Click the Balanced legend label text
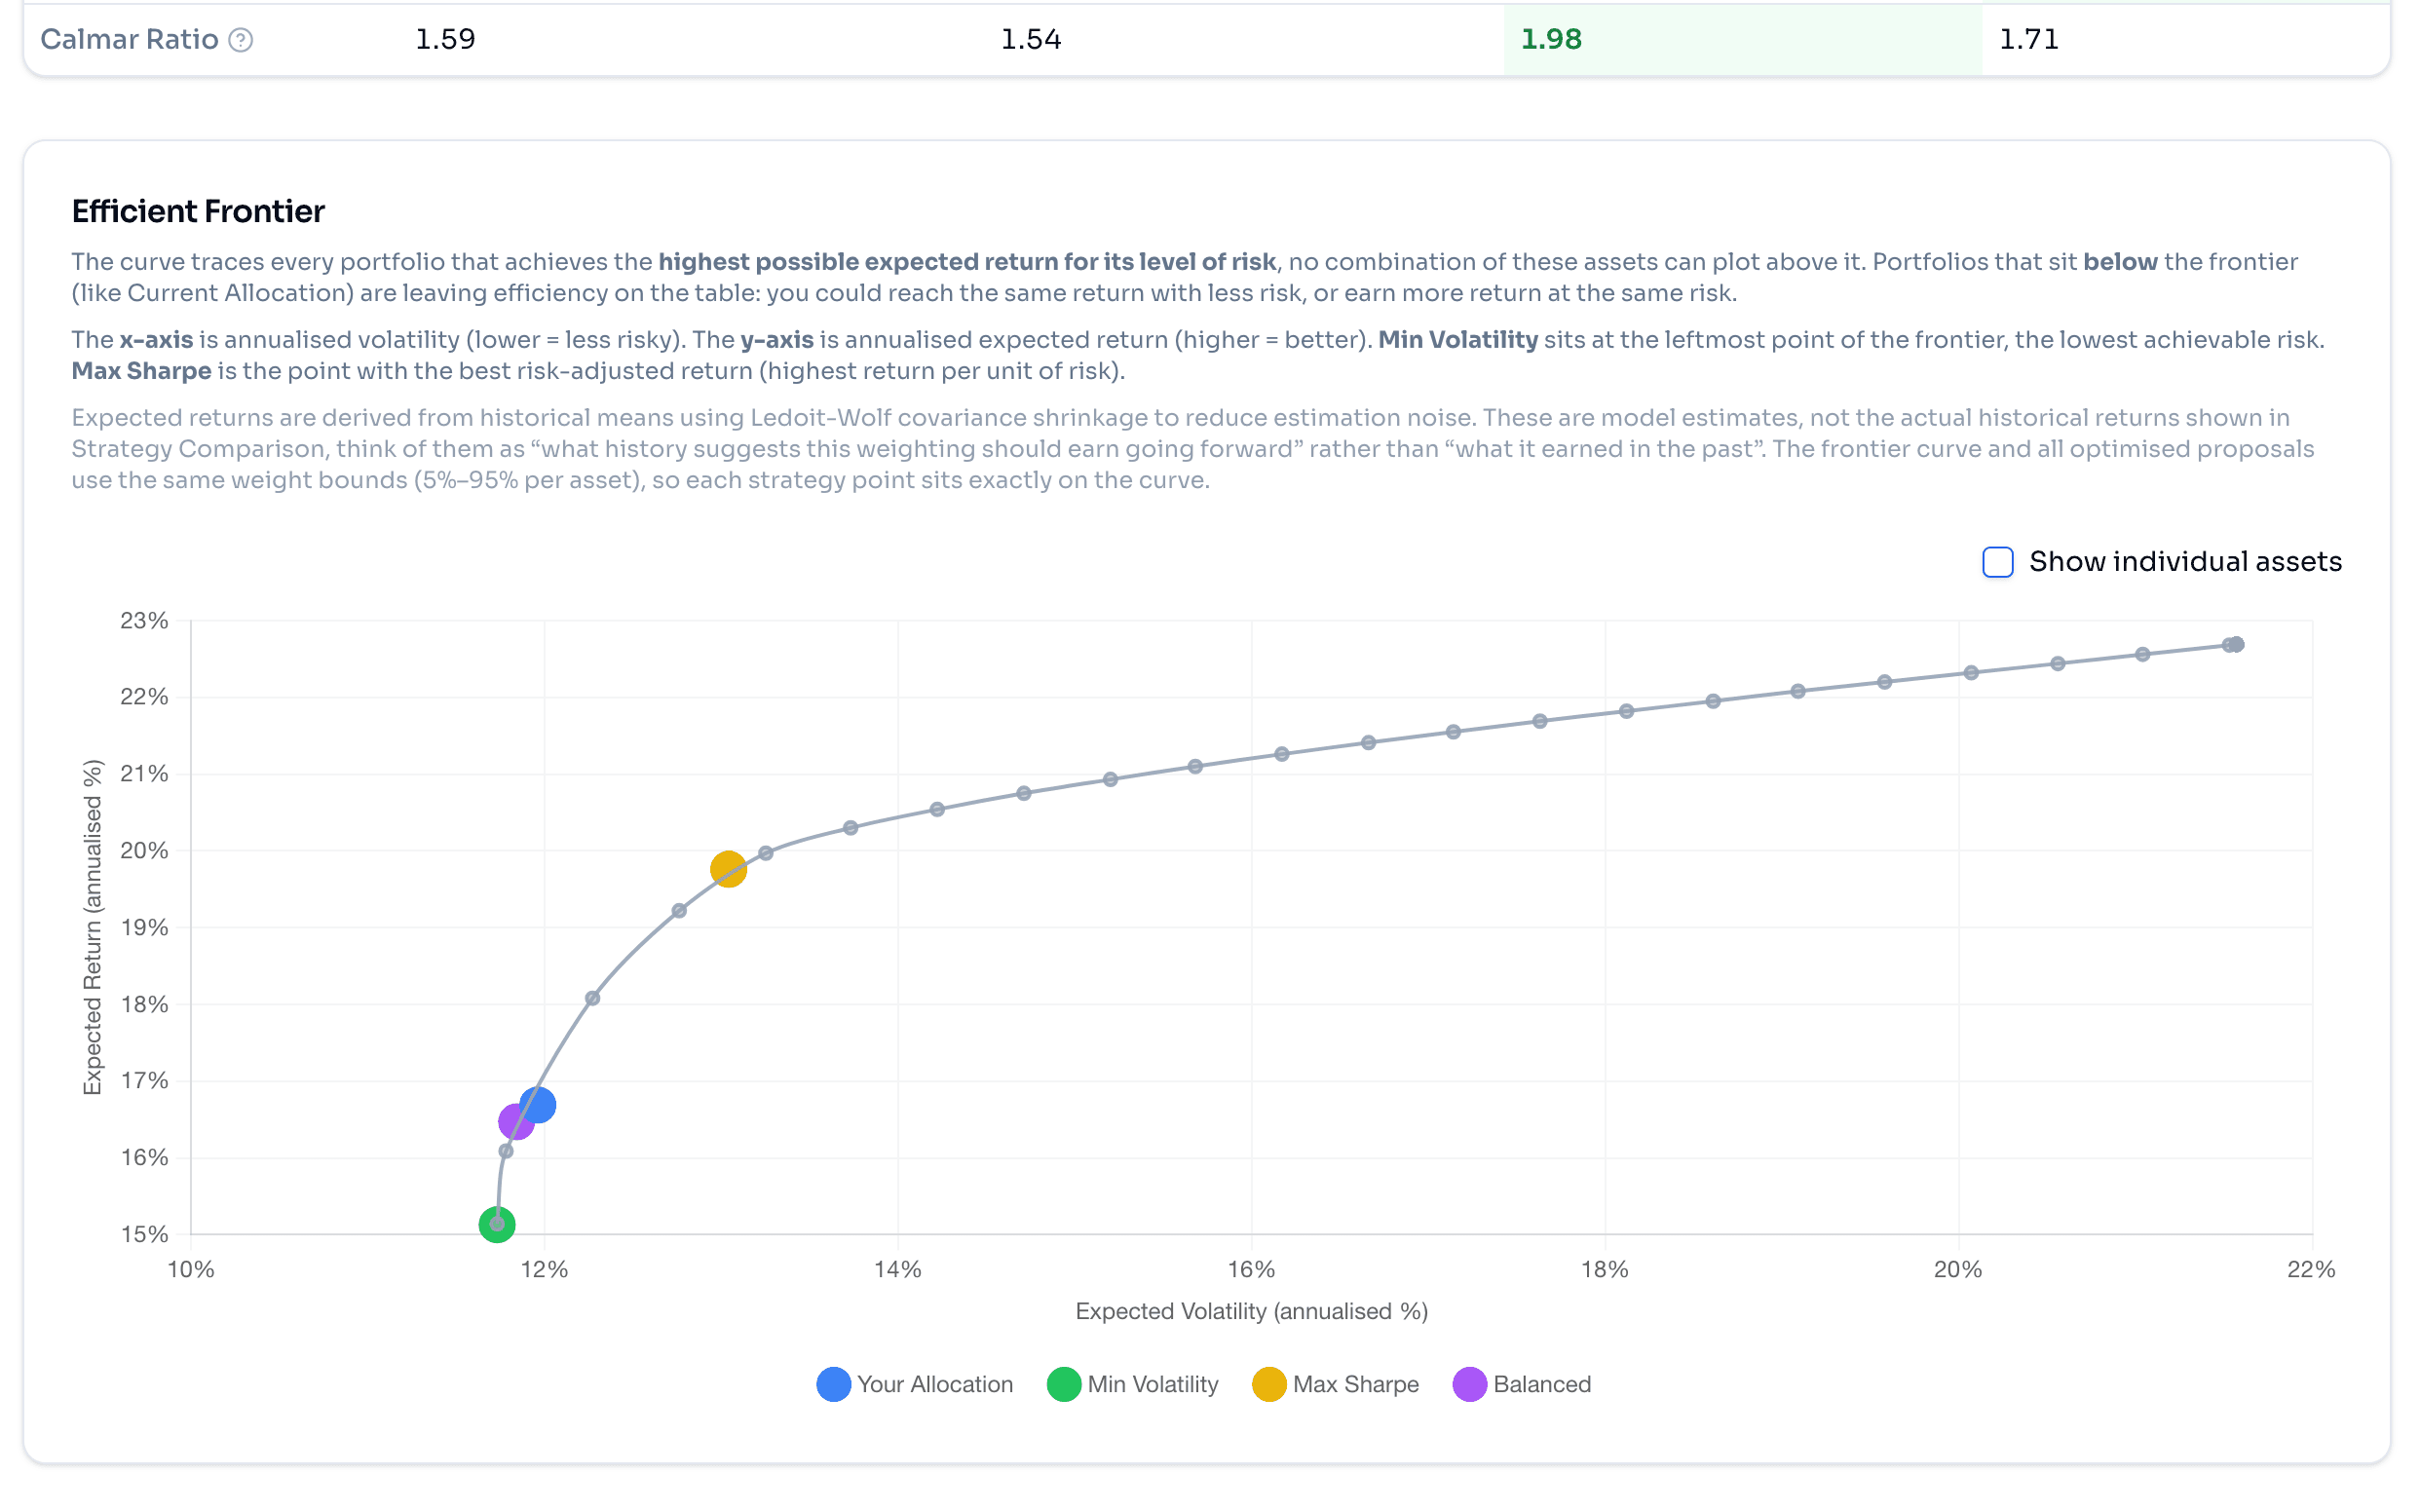The height and width of the screenshot is (1512, 2420). tap(1542, 1384)
